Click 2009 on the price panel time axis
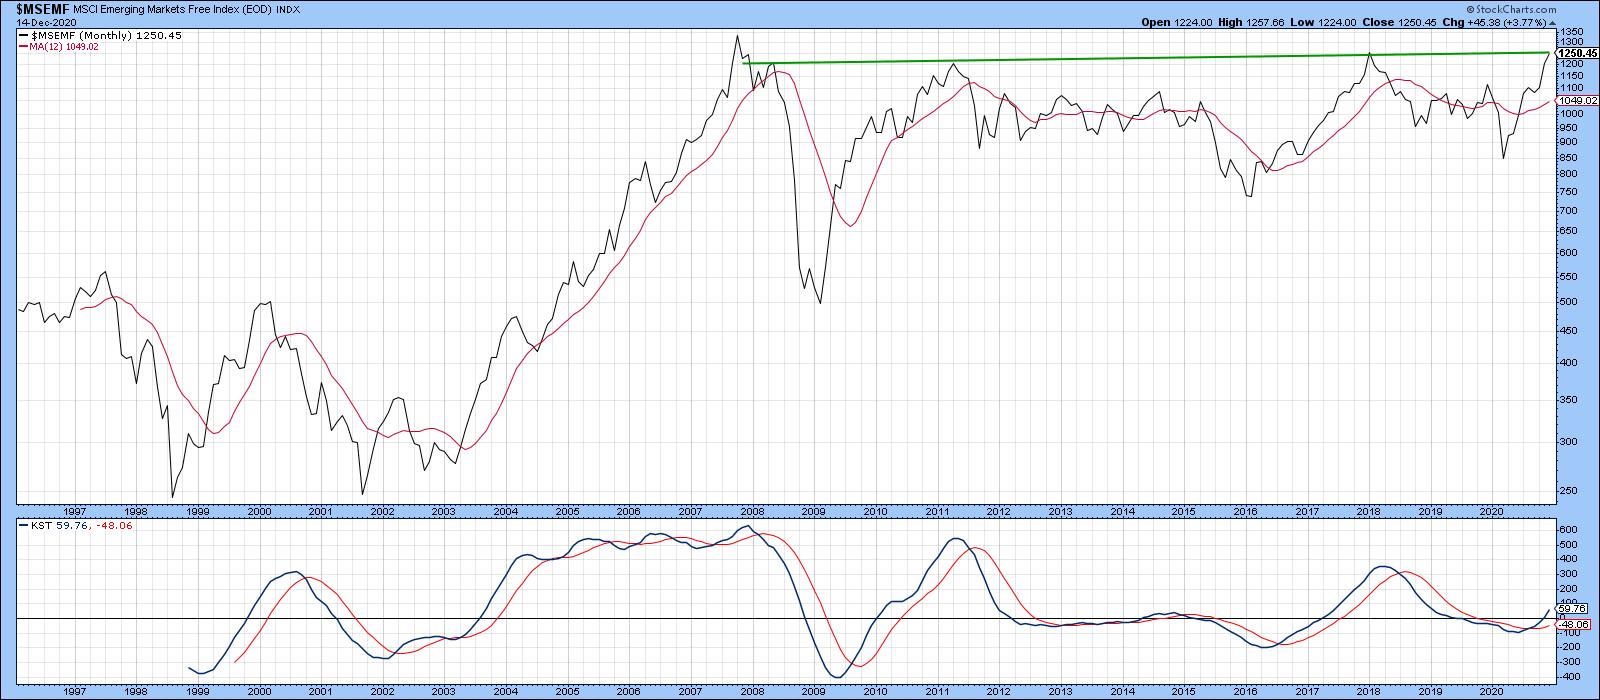 813,511
